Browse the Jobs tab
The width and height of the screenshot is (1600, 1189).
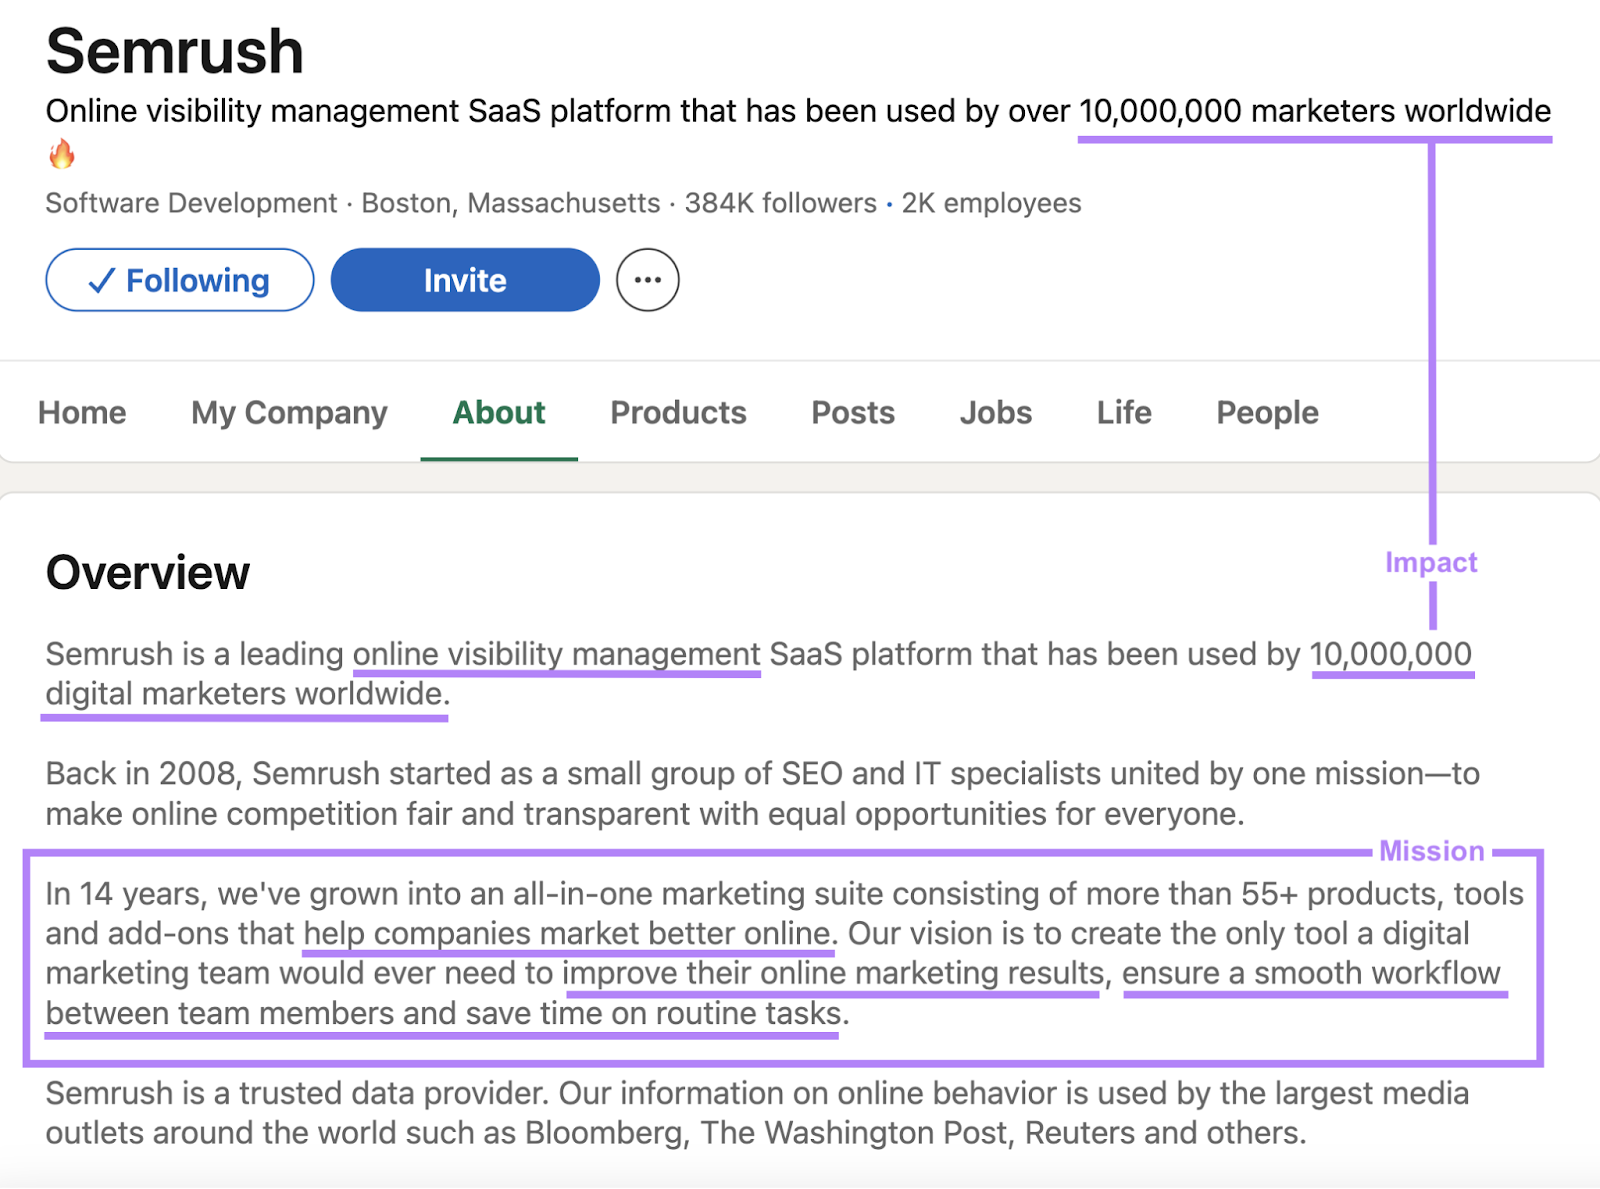[x=995, y=412]
